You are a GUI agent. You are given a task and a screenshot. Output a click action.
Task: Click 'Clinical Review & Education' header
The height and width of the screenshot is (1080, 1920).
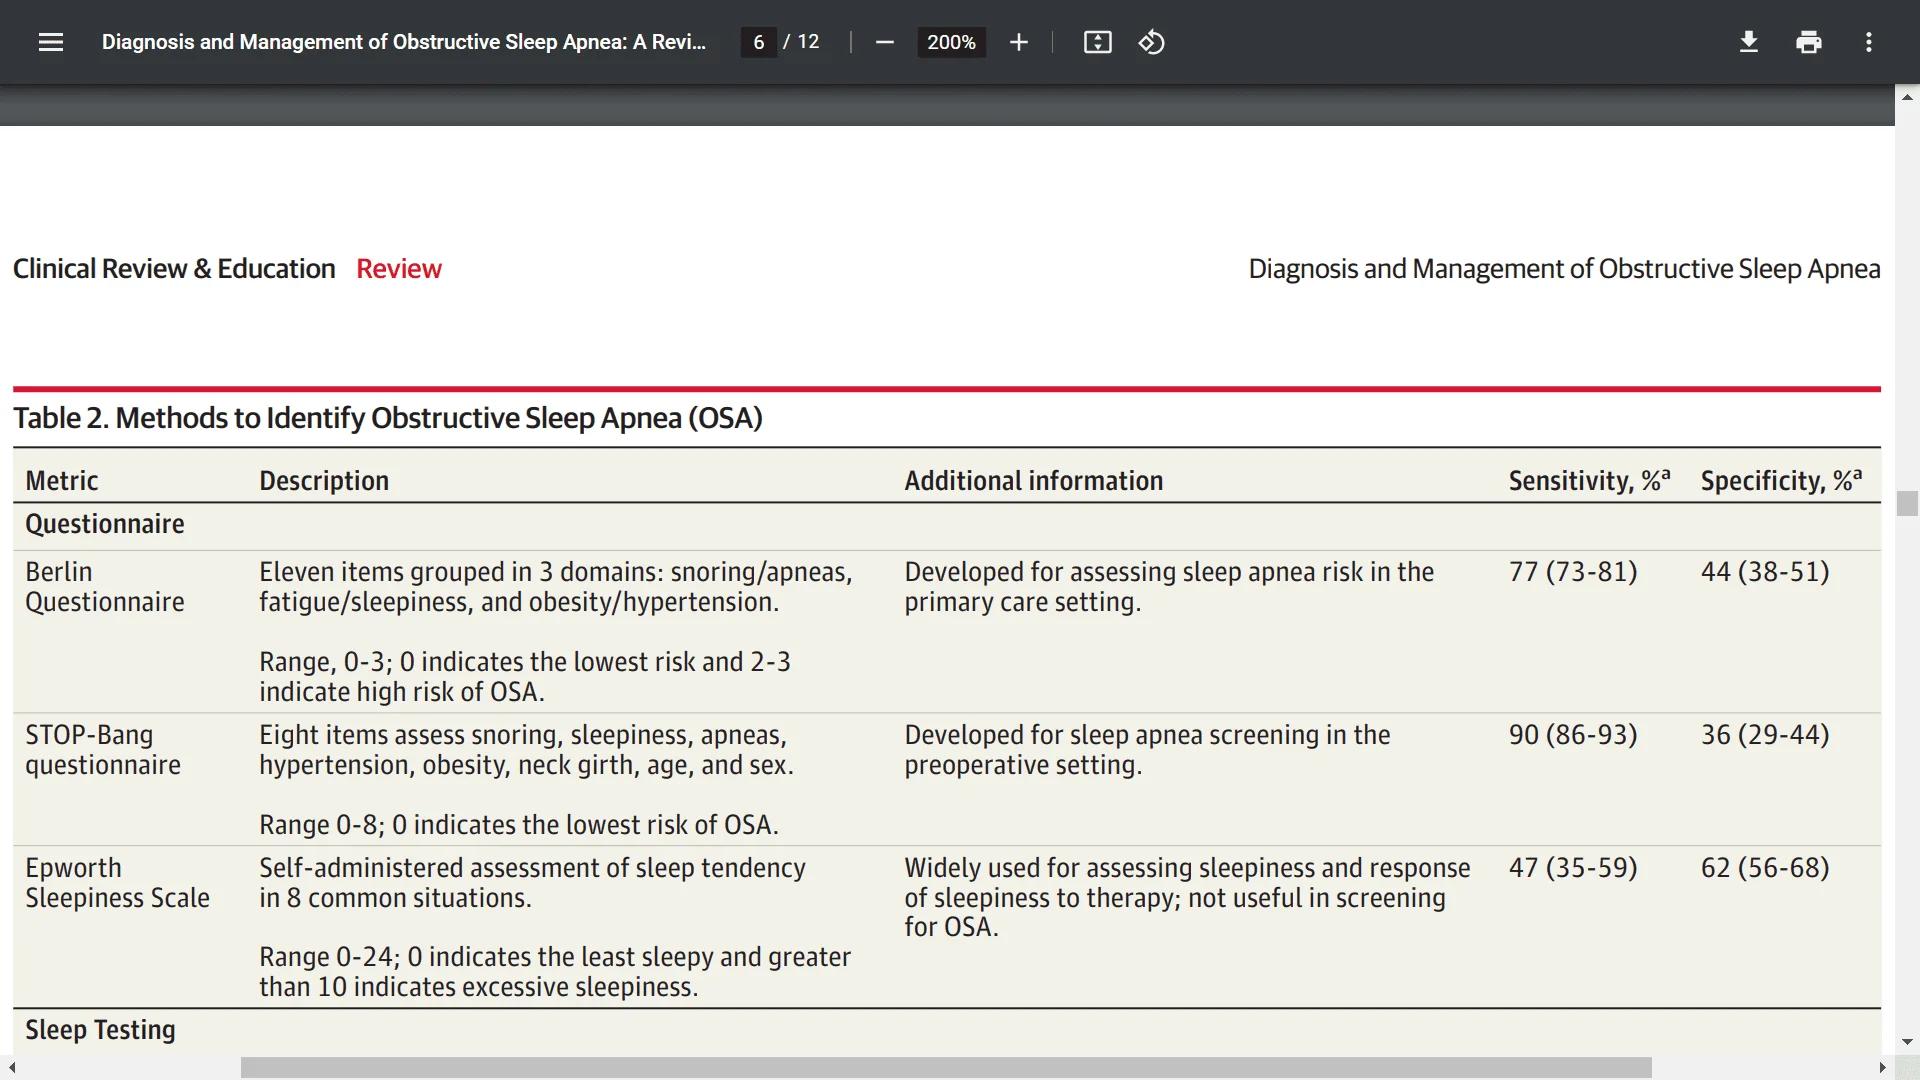(x=174, y=269)
